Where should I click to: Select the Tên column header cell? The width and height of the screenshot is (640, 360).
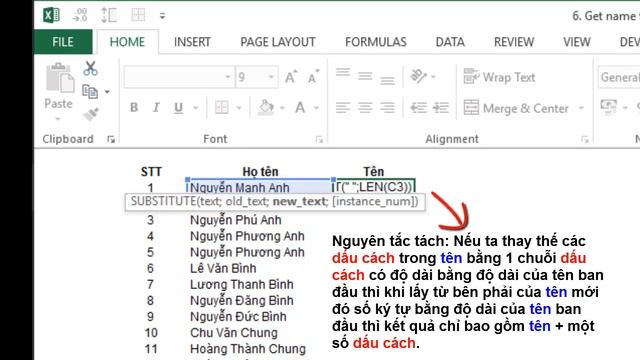[x=373, y=172]
